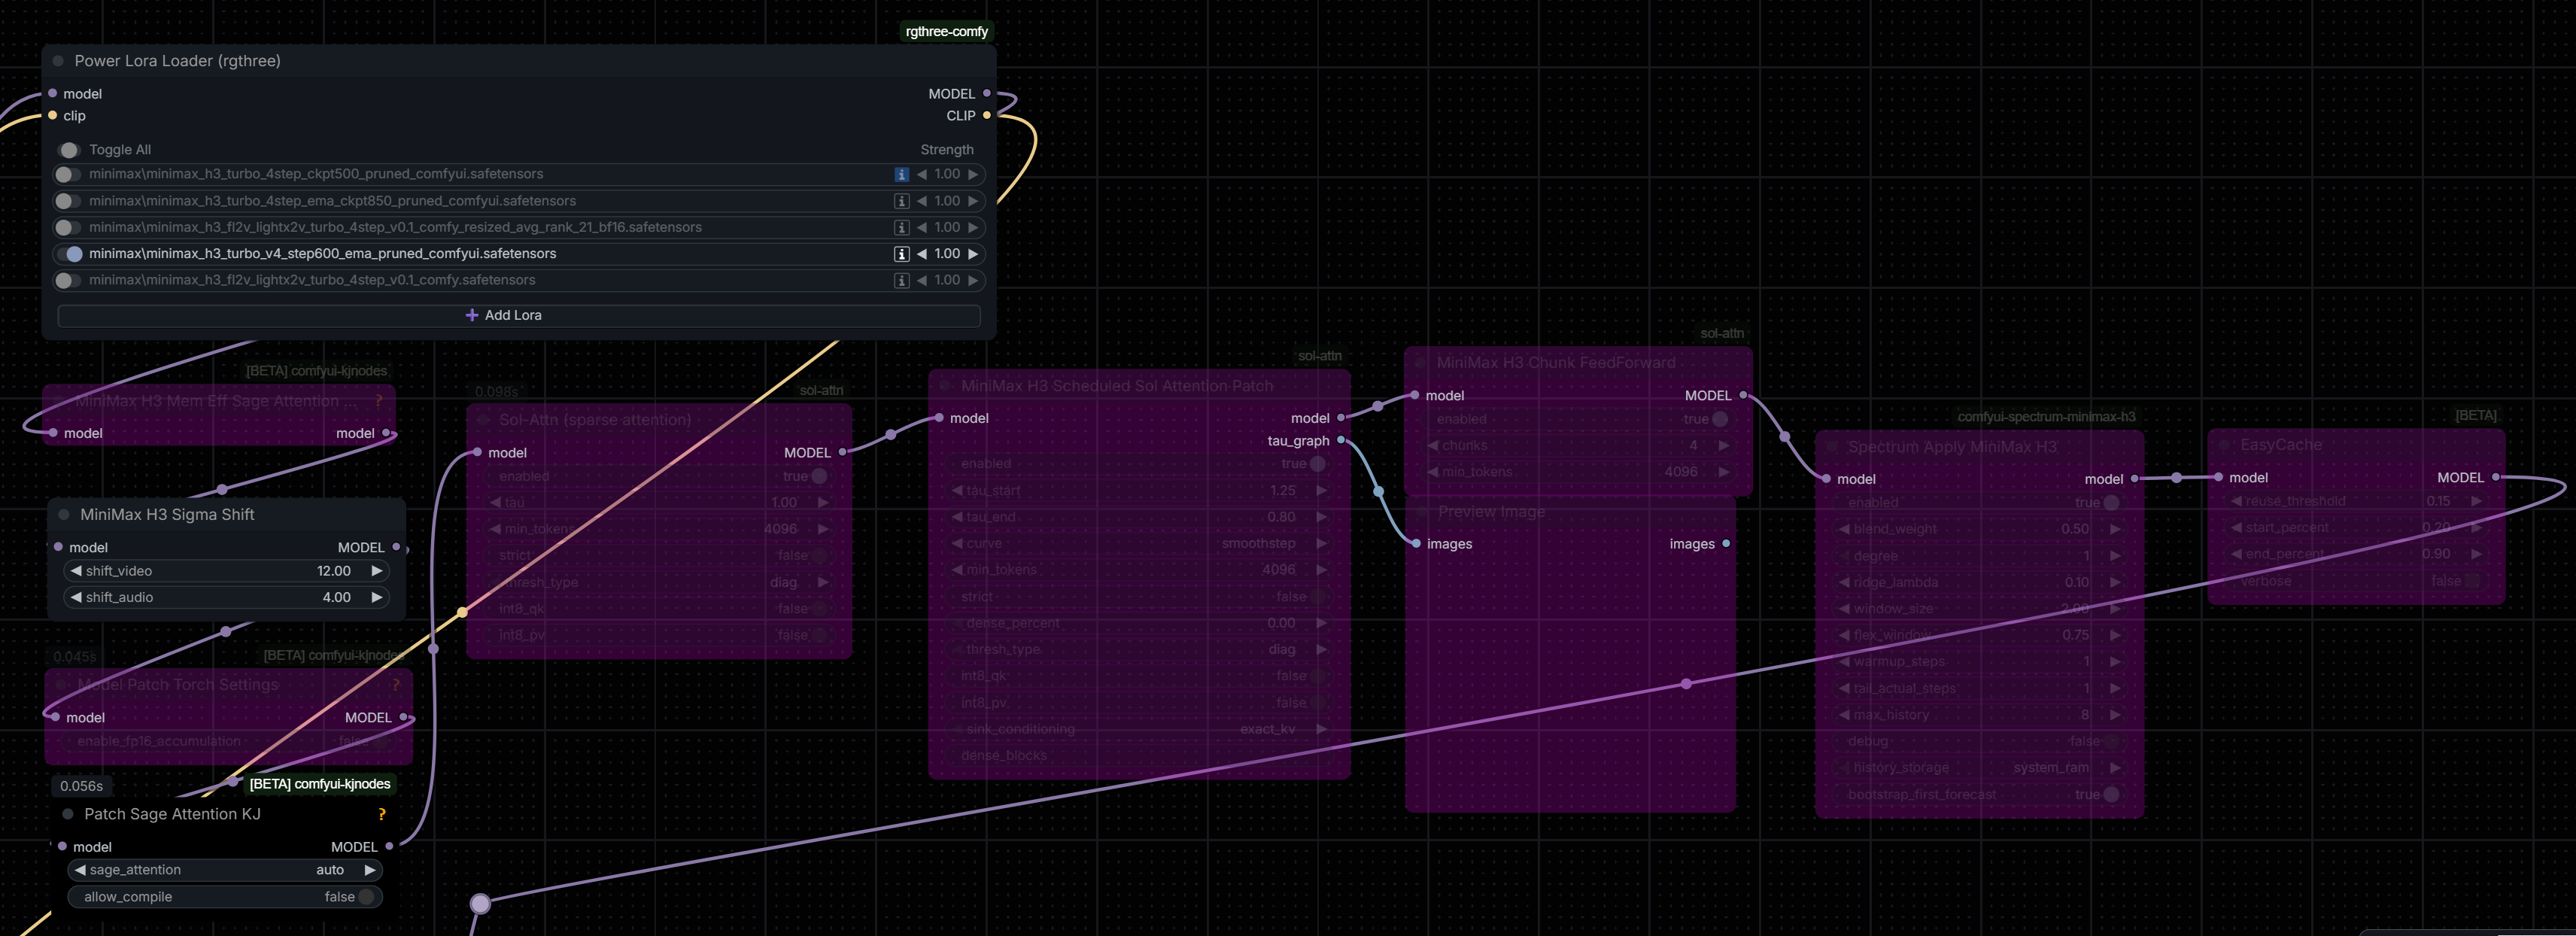
Task: Open info for resized_avg_rank_21_bf16 lora
Action: 901,228
